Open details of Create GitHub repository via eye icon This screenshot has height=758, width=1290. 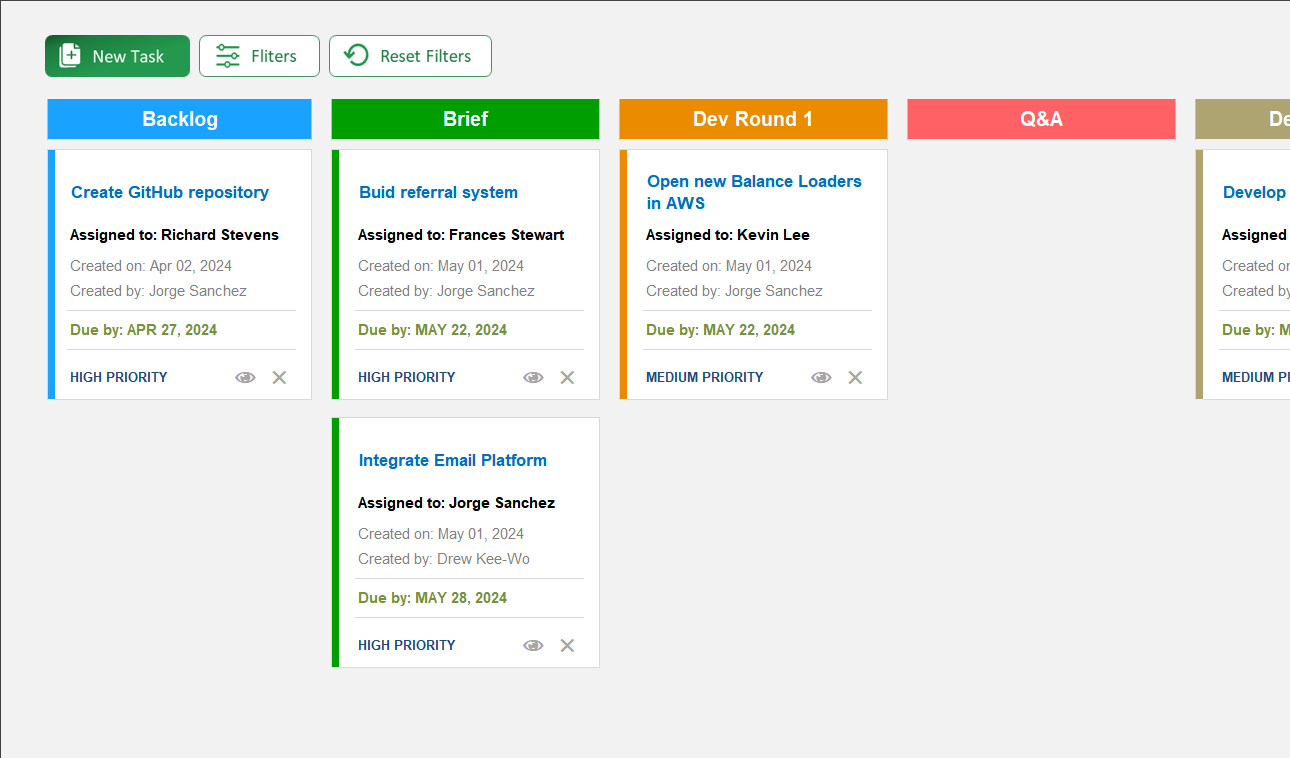(x=245, y=377)
